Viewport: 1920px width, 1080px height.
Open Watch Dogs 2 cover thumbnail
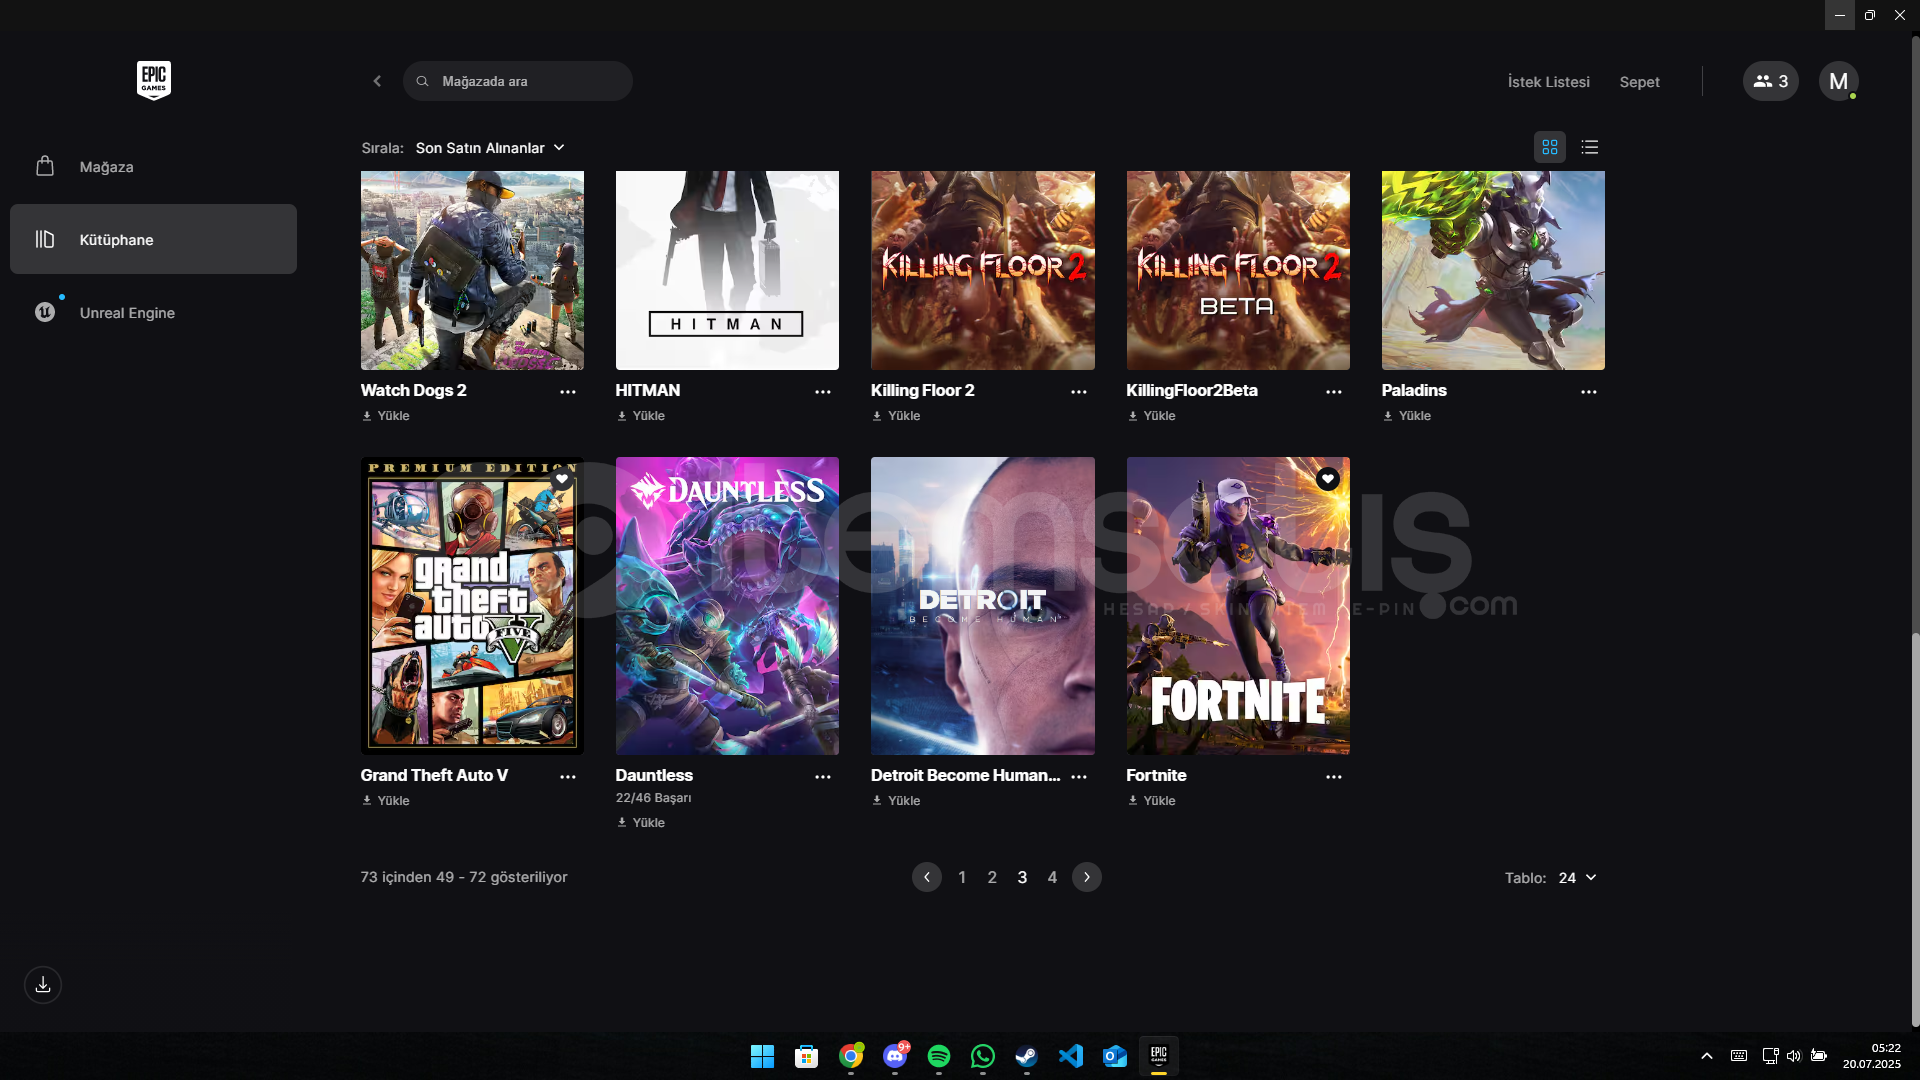click(x=472, y=270)
